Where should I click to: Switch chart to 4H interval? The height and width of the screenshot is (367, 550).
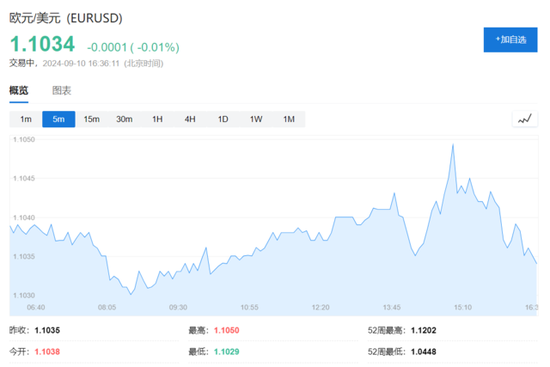point(190,119)
